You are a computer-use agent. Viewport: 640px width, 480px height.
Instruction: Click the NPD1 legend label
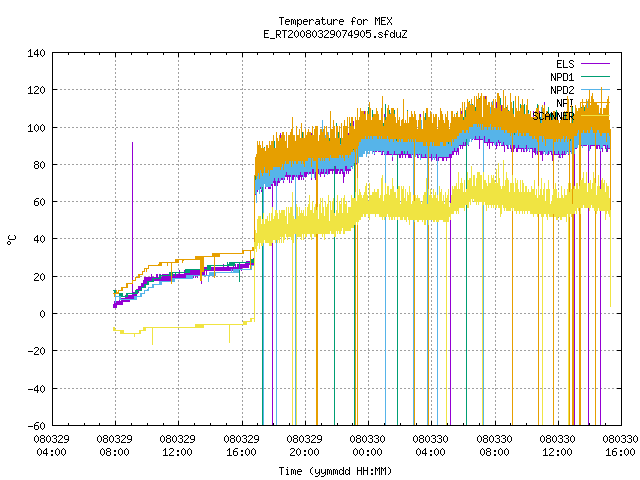pos(562,77)
